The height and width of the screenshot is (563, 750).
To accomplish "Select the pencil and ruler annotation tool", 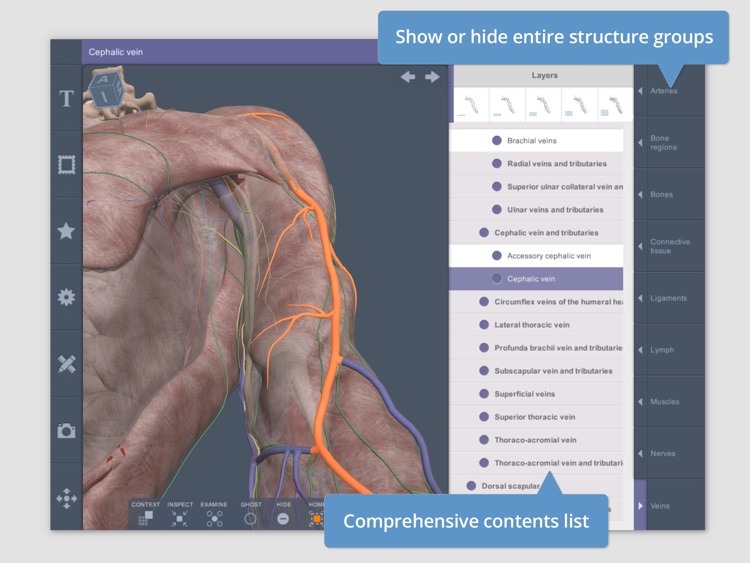I will (x=66, y=364).
